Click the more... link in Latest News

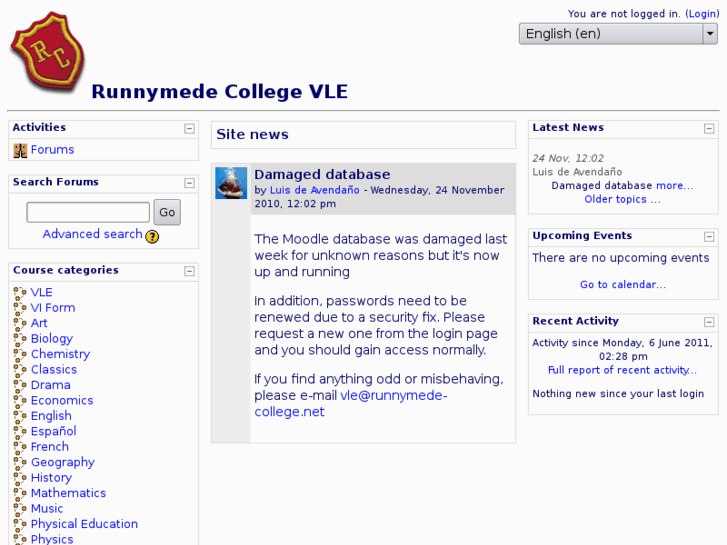click(675, 186)
